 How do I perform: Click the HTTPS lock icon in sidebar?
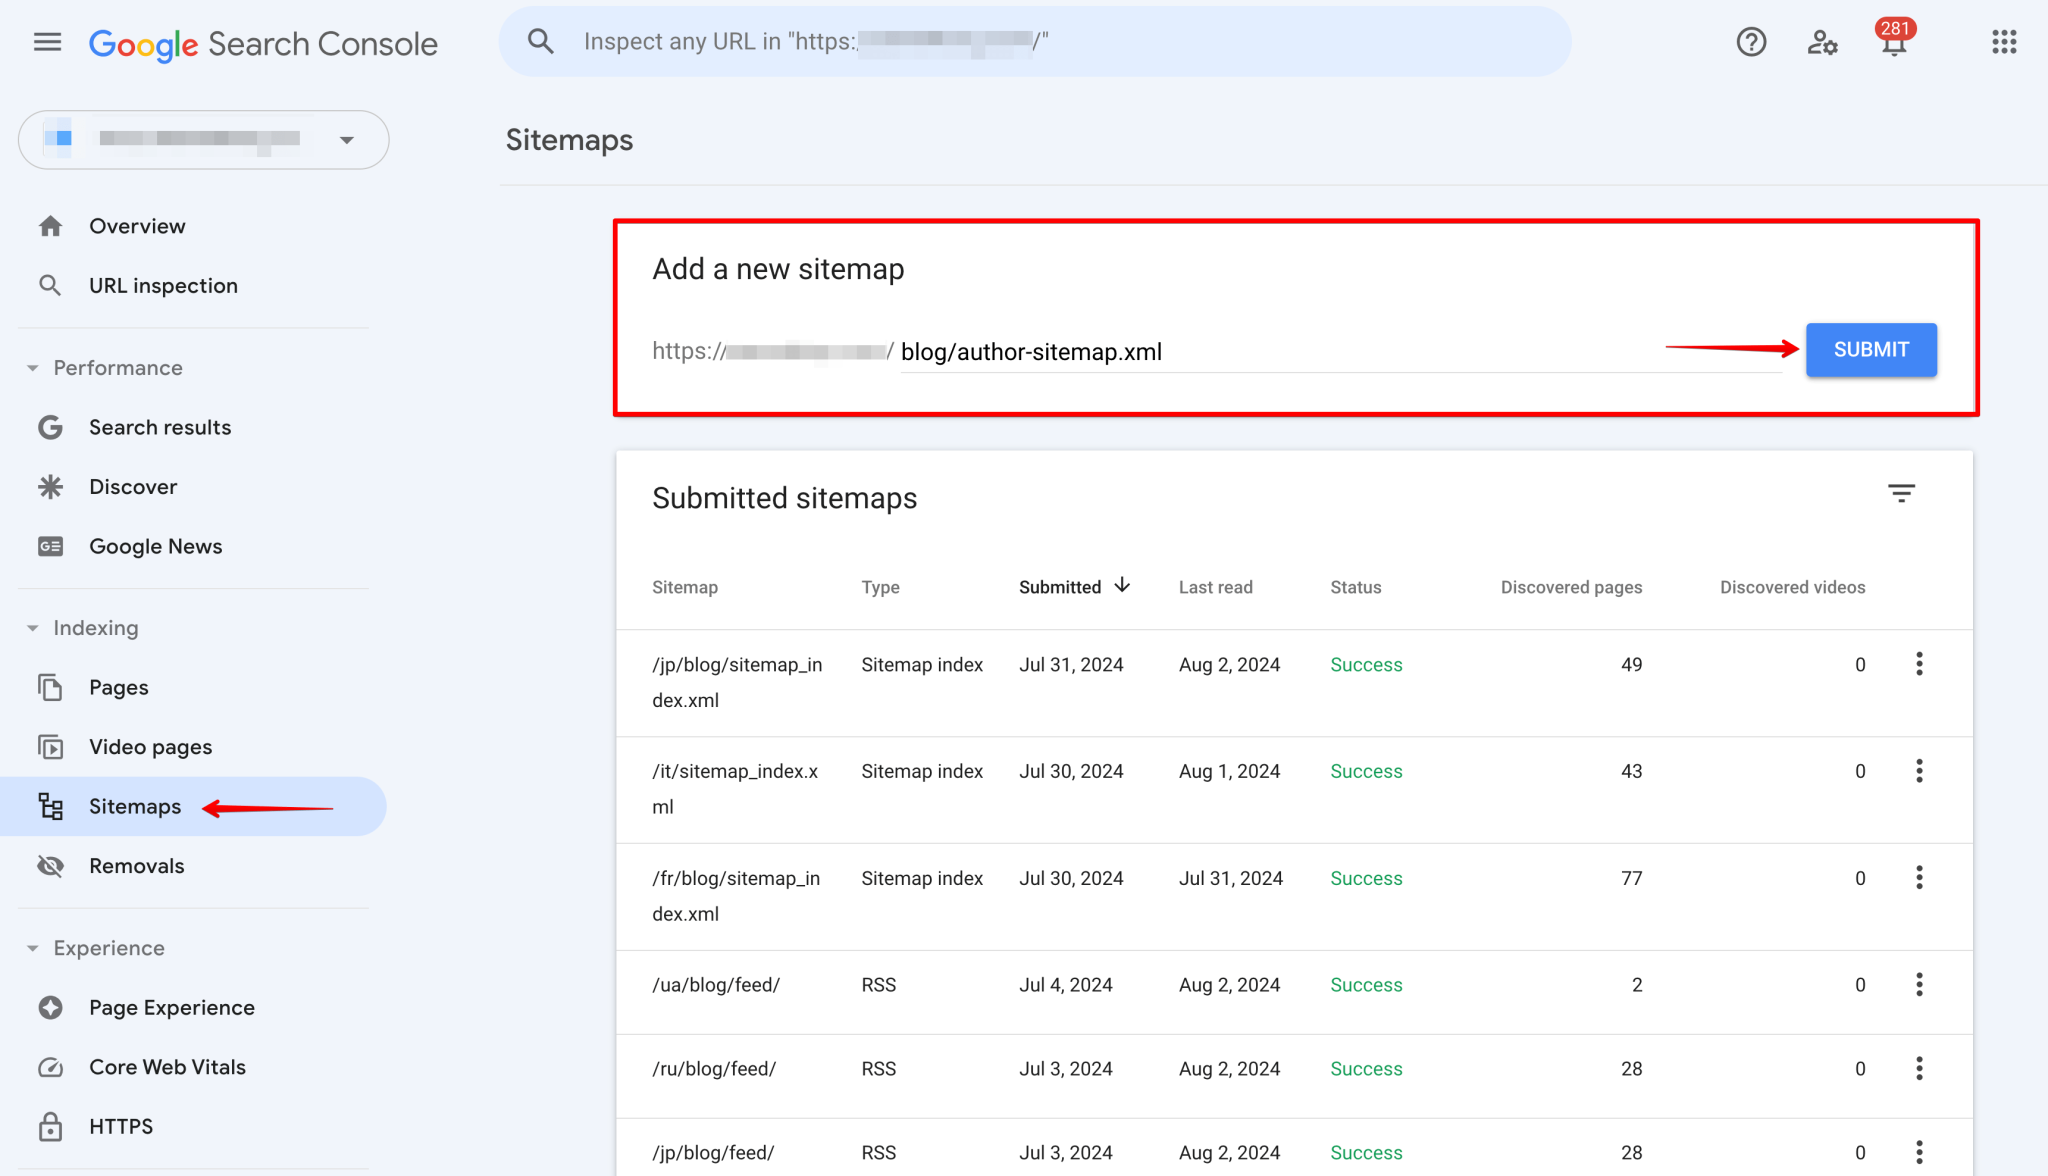click(50, 1126)
